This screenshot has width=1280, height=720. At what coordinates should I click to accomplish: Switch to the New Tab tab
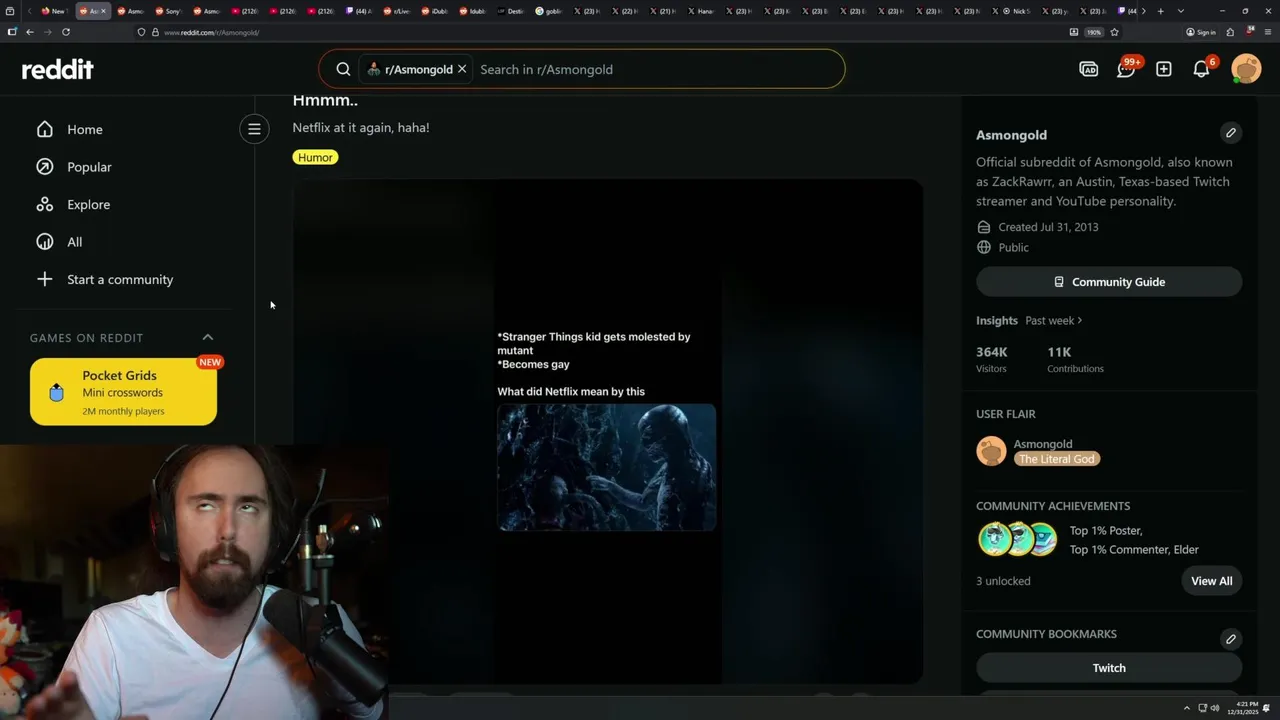click(x=54, y=11)
